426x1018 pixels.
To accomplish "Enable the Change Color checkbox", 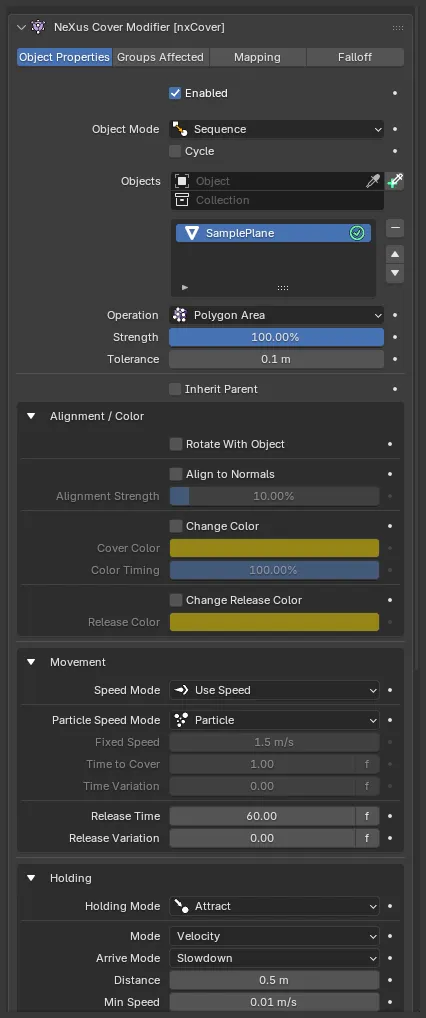I will coord(176,526).
